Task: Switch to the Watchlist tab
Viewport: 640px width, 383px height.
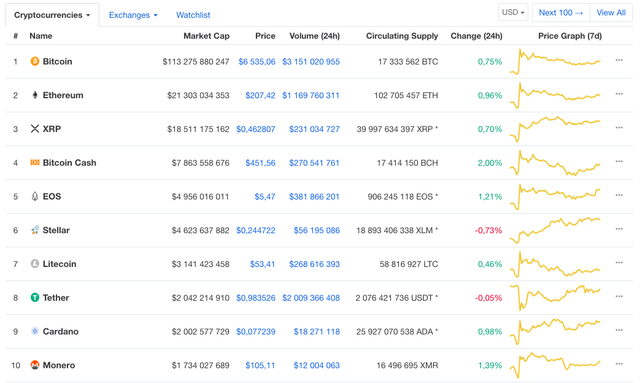Action: tap(193, 15)
